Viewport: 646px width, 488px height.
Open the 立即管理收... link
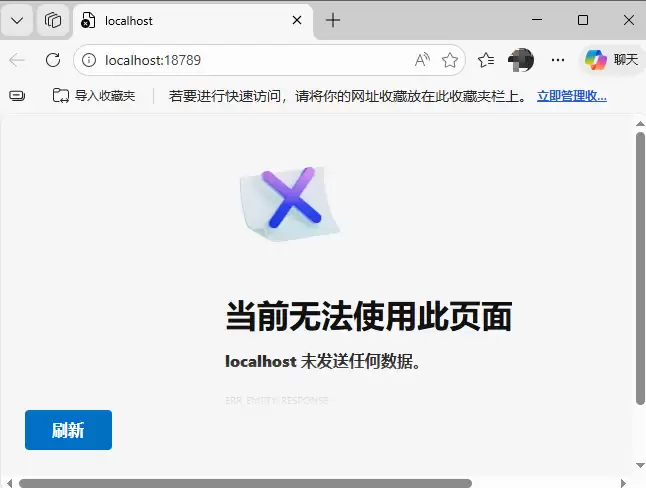point(571,96)
